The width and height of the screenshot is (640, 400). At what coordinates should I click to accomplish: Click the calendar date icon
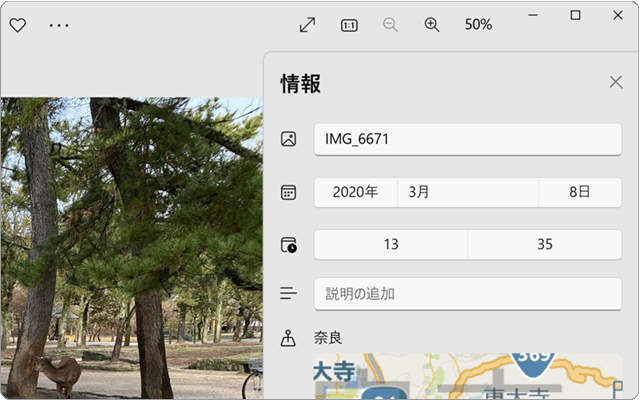289,192
